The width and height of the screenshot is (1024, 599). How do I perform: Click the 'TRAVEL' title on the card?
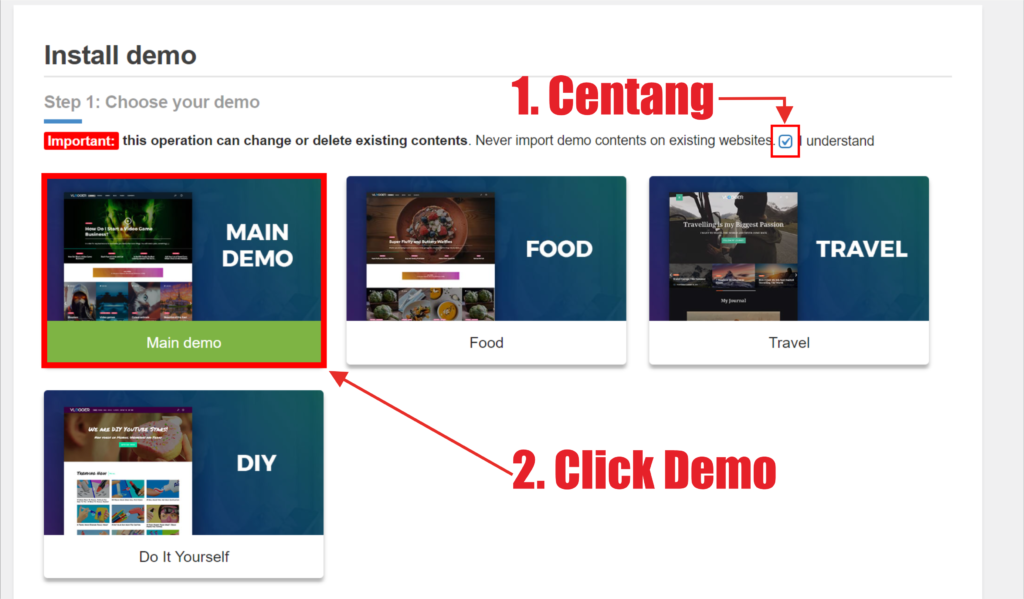click(x=861, y=249)
